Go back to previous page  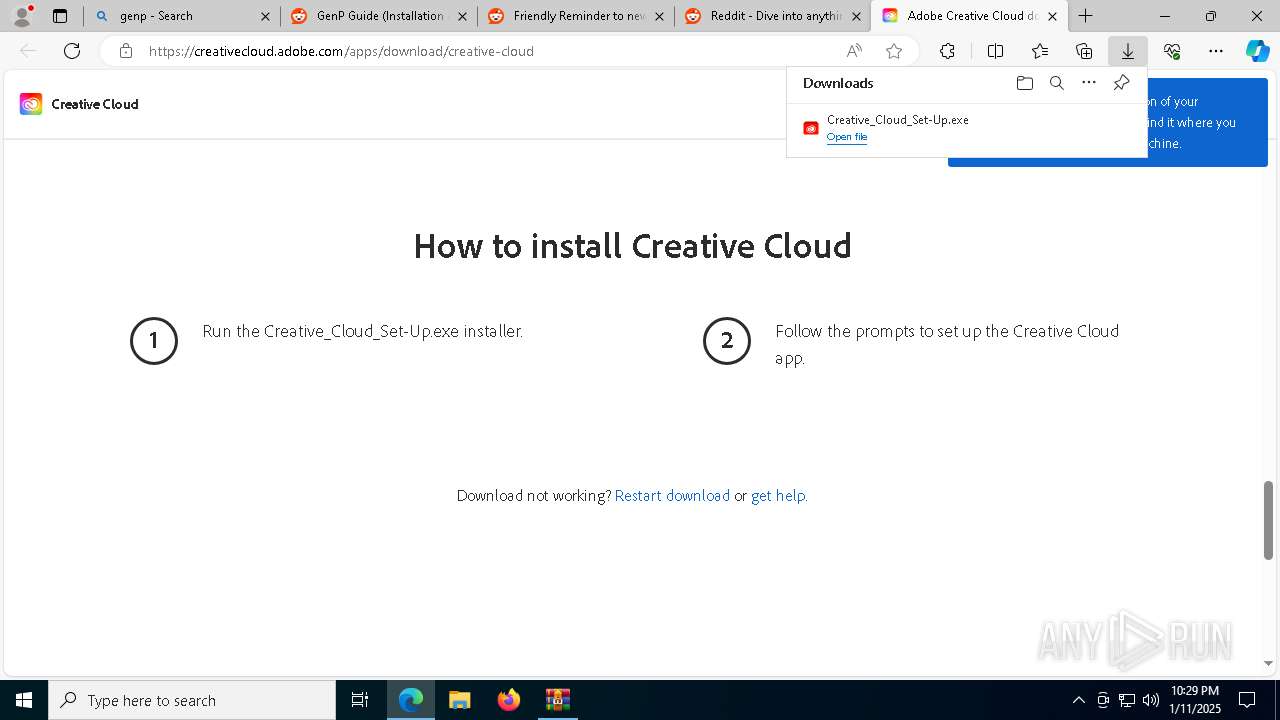[x=28, y=51]
